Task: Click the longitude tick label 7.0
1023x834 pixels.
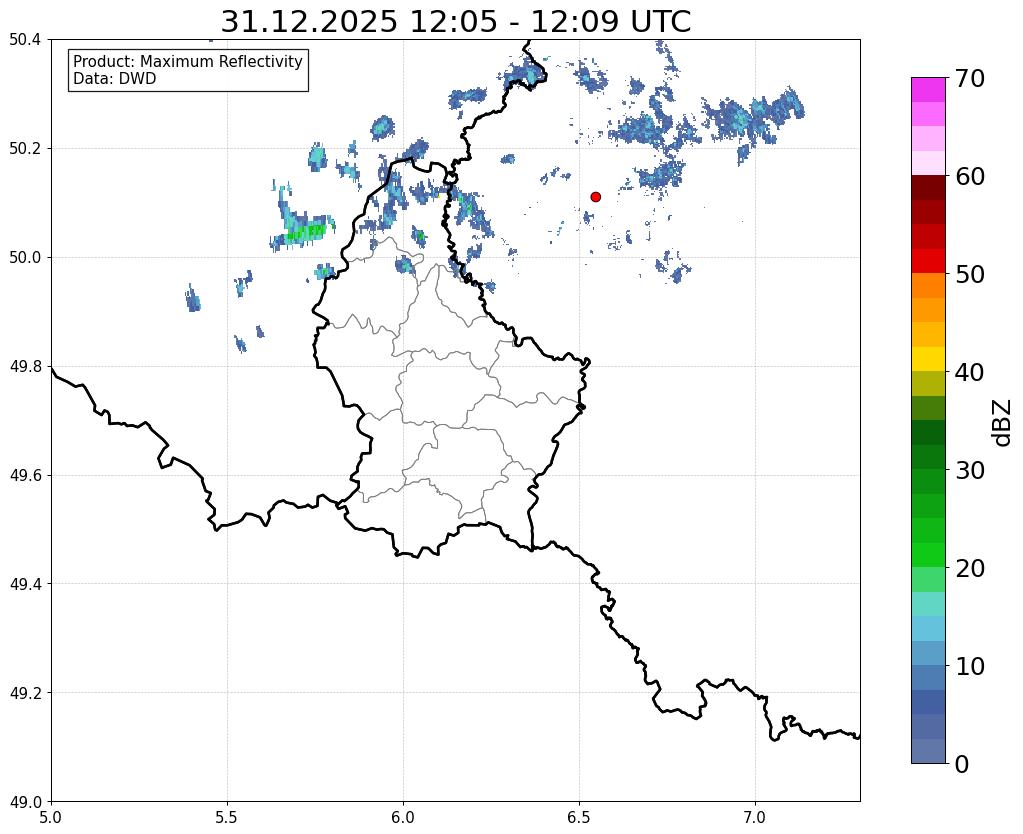Action: (x=755, y=817)
